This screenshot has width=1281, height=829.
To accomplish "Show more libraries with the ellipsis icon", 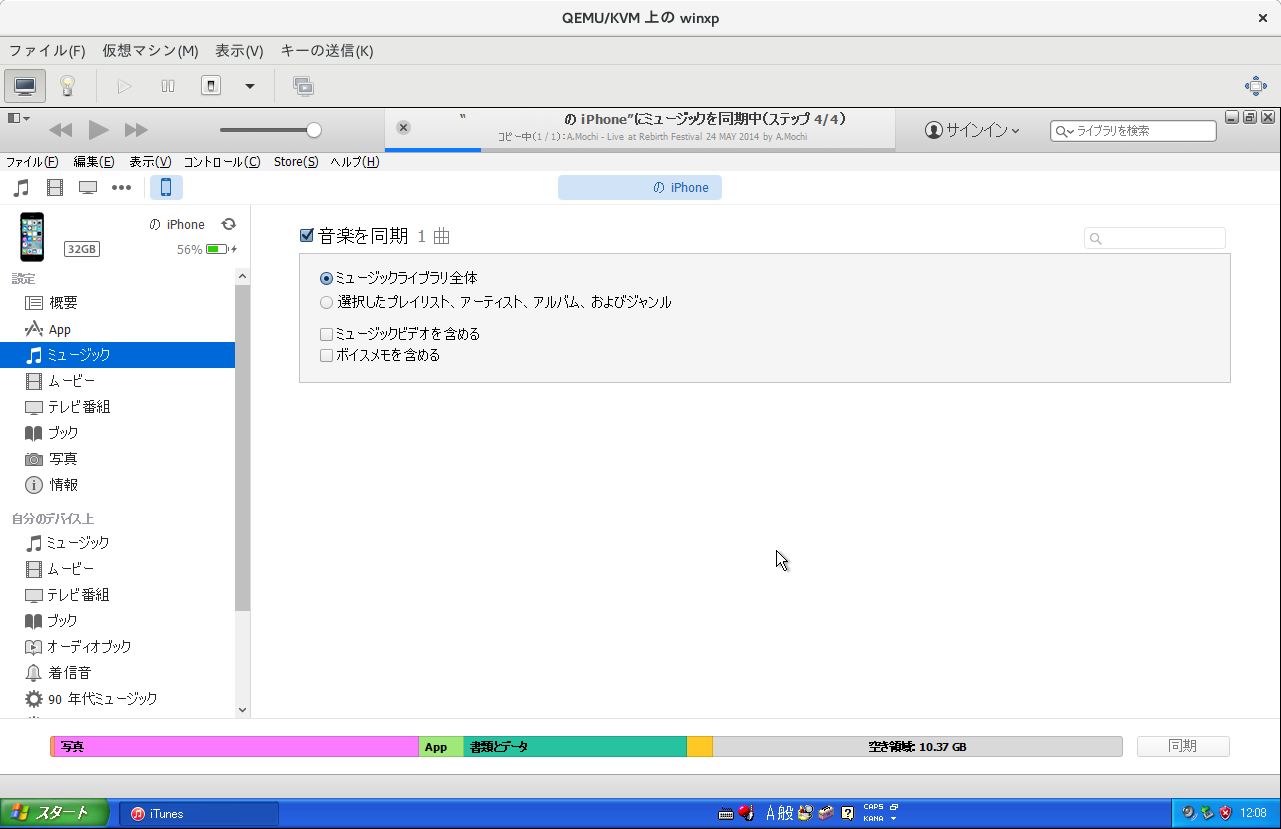I will pyautogui.click(x=121, y=187).
